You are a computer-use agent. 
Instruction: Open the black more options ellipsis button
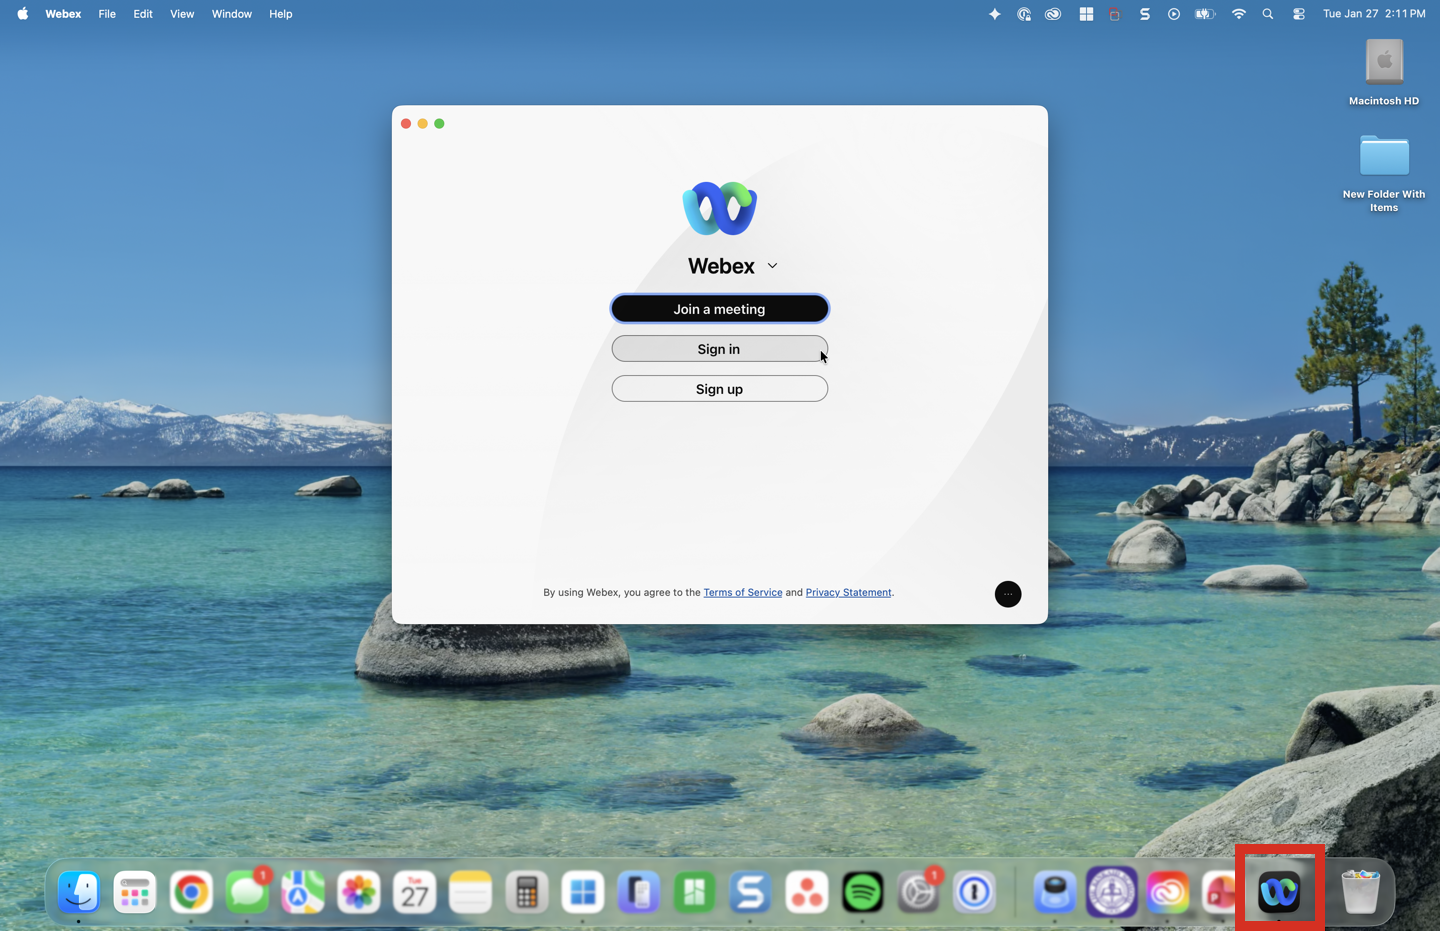click(1008, 594)
